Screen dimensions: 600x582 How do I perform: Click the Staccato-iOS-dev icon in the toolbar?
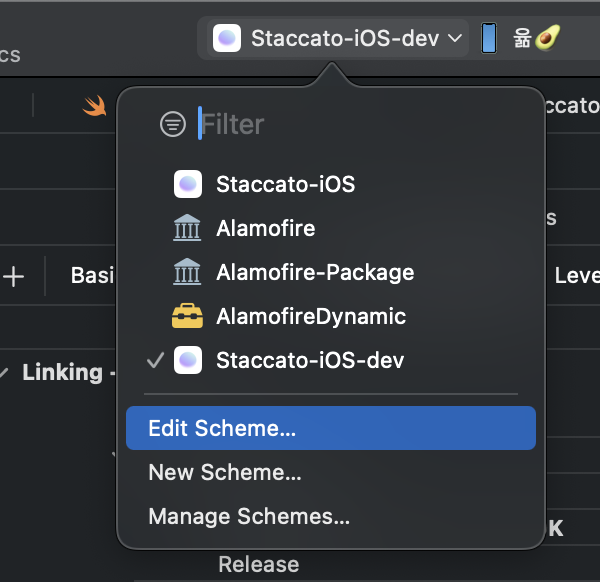(x=227, y=38)
